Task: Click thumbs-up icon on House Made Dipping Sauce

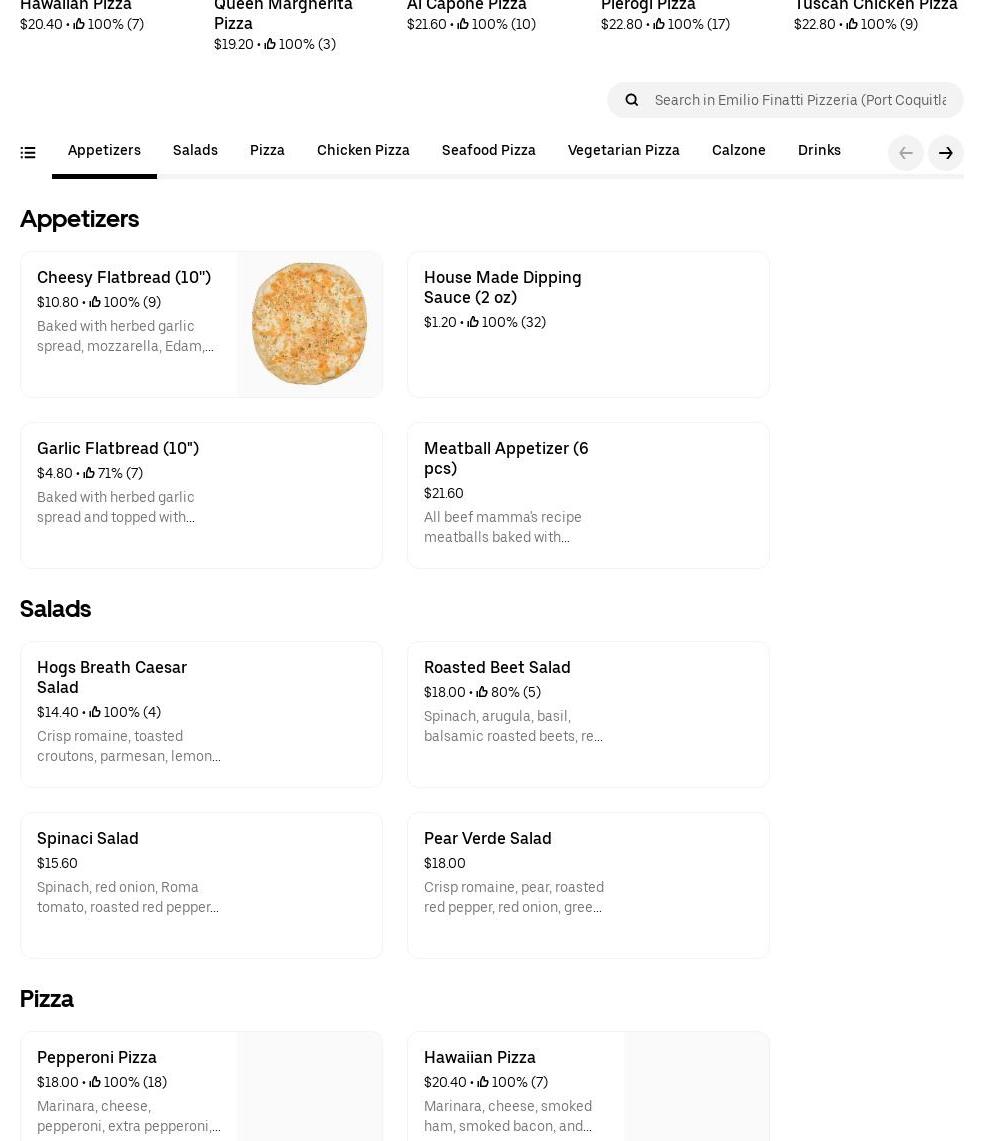Action: pos(473,322)
